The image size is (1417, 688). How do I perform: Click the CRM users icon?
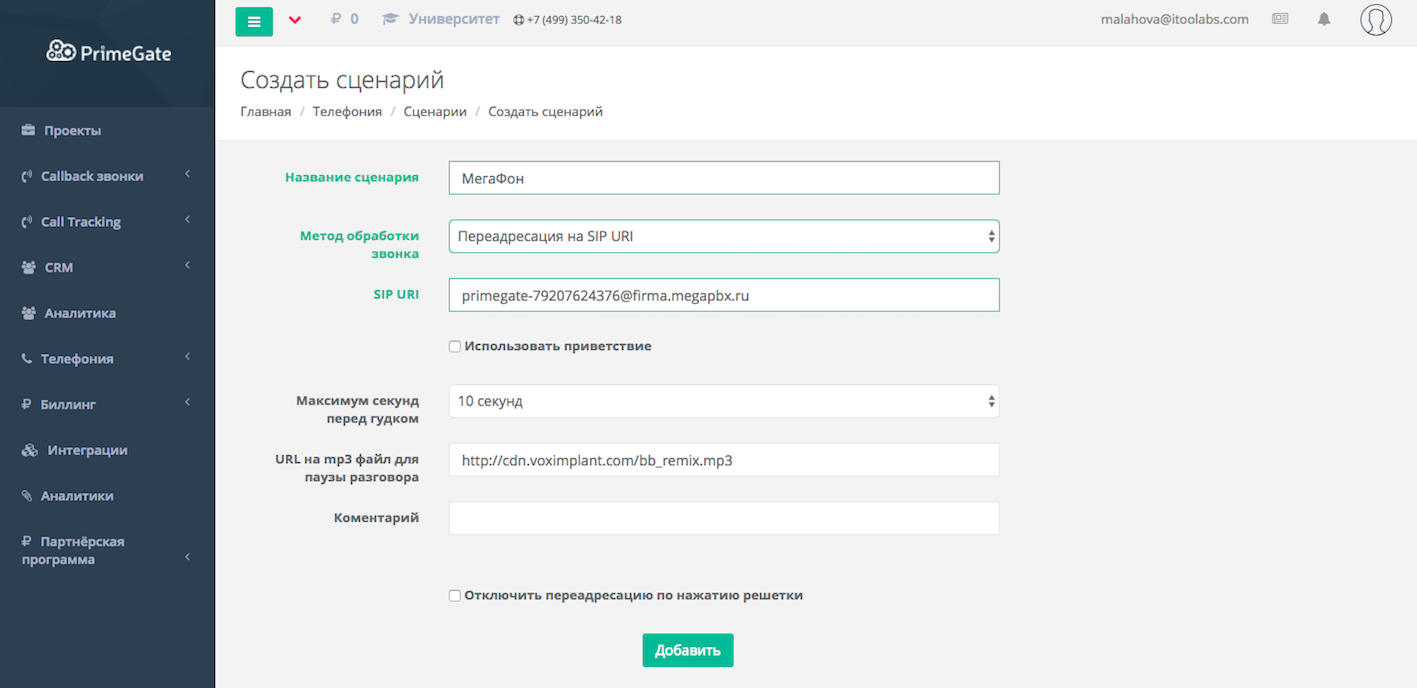tap(28, 268)
